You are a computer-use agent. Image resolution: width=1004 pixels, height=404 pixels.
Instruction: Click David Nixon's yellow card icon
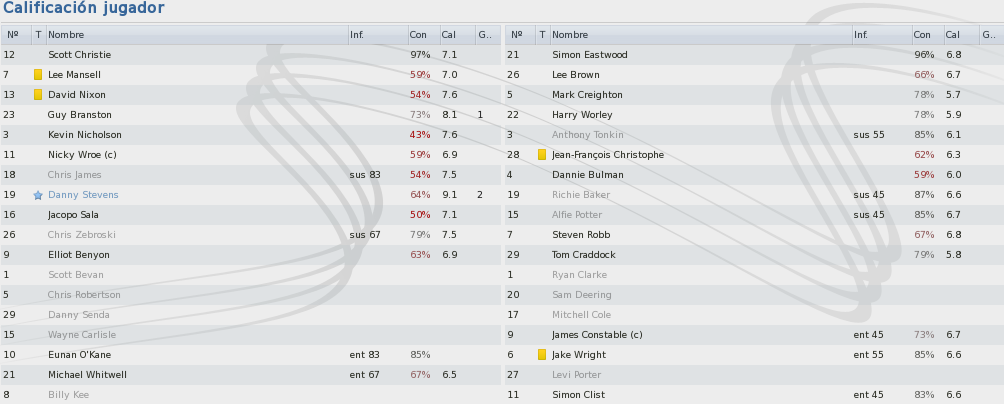pyautogui.click(x=38, y=95)
